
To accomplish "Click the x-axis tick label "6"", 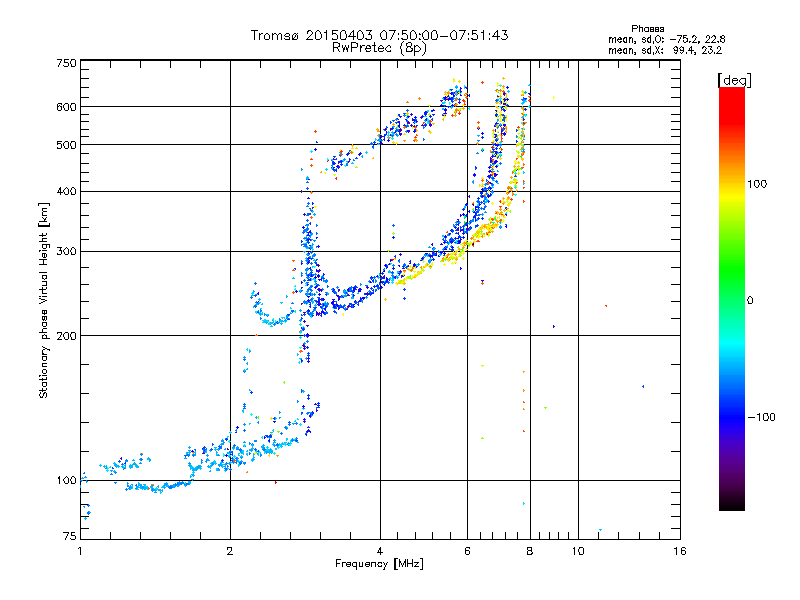I will 467,551.
